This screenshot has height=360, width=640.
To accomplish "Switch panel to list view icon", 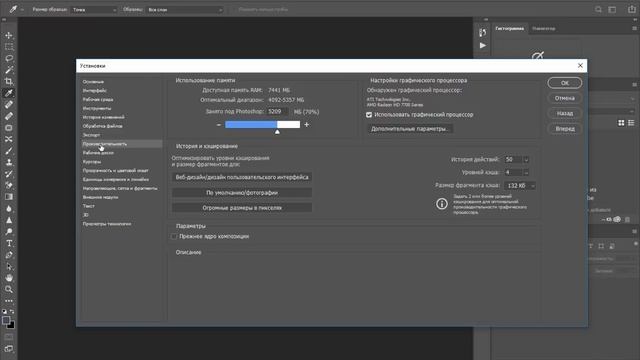I will [631, 123].
